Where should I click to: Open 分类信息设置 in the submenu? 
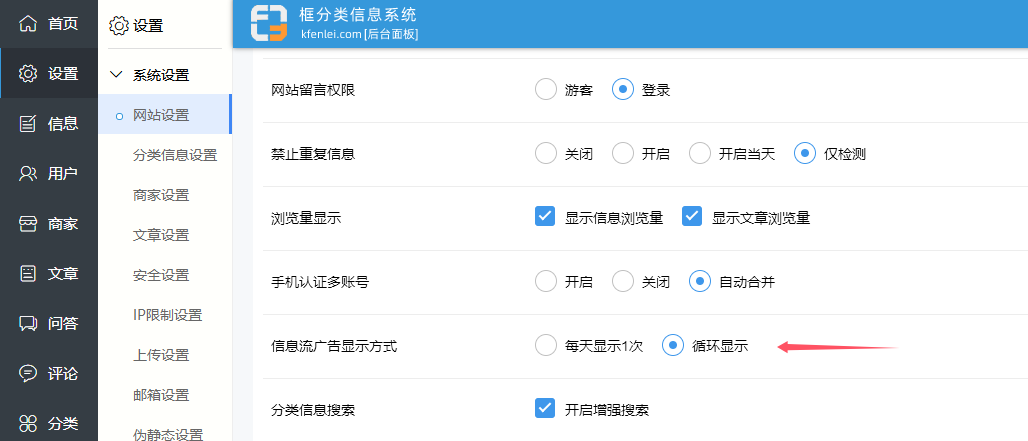click(x=175, y=155)
